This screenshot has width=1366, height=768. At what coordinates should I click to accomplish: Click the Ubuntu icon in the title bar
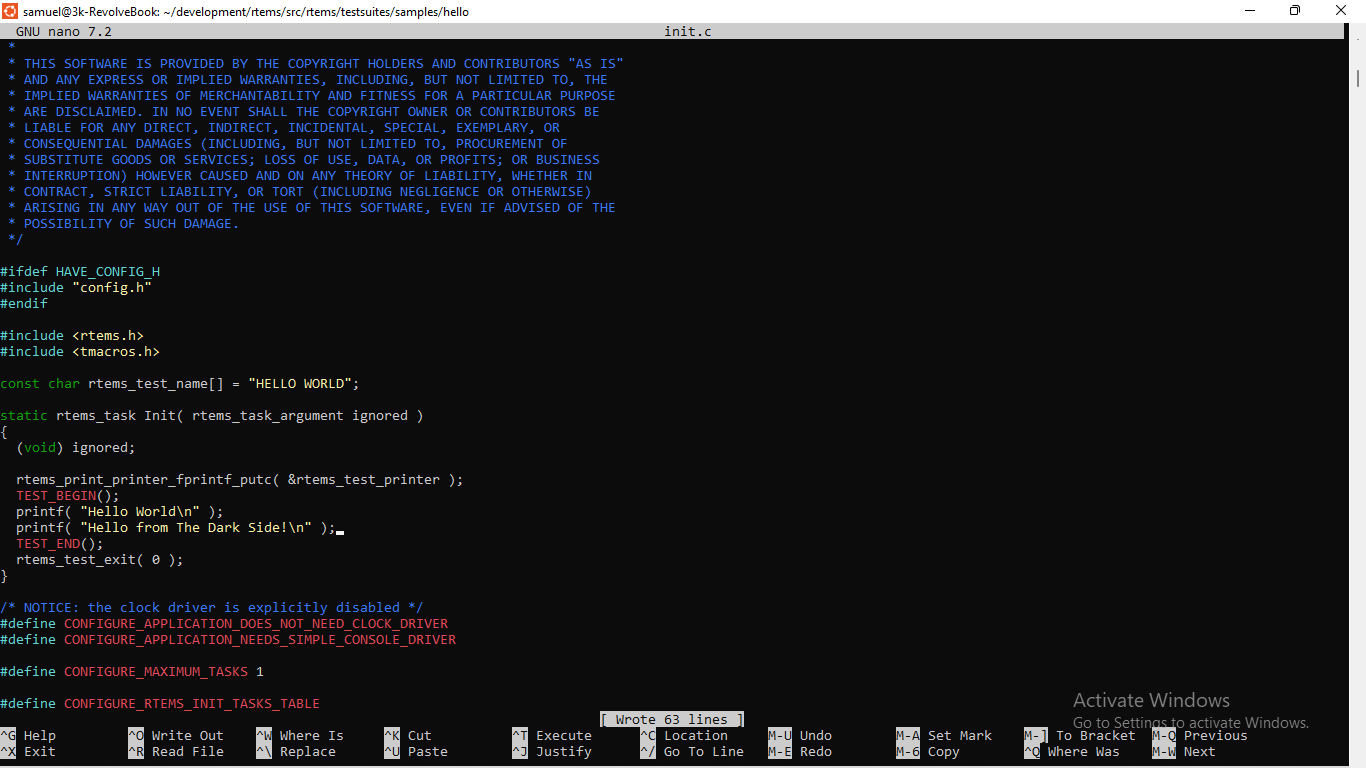(10, 11)
